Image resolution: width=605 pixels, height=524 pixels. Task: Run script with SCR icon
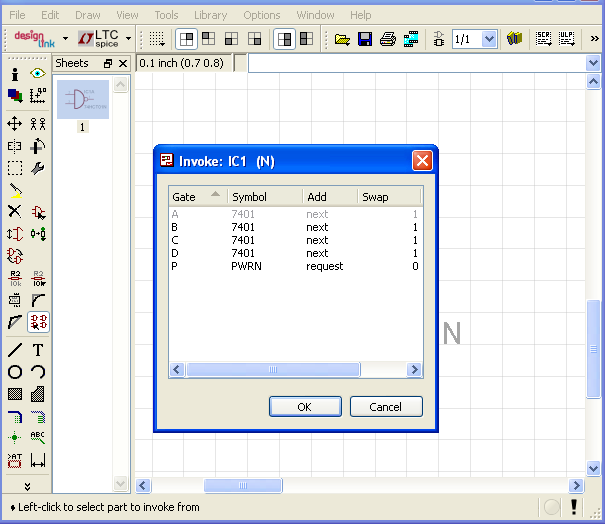click(x=543, y=39)
